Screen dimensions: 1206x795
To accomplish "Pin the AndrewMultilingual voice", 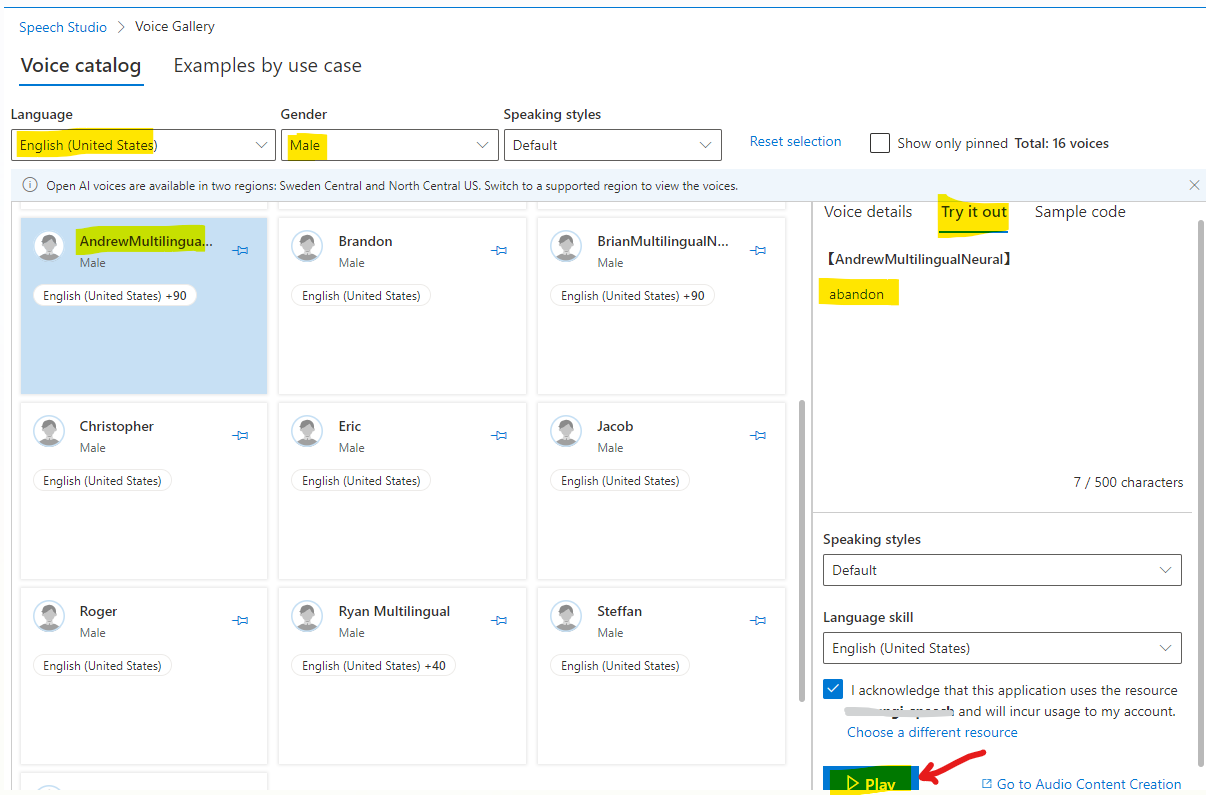I will click(x=240, y=250).
